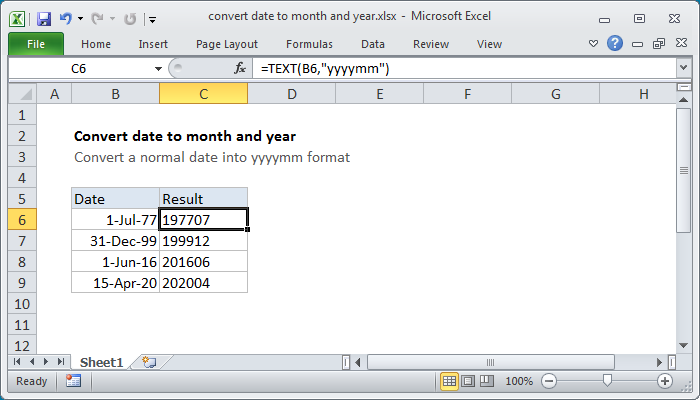Click the formula bar with TEXT formula
This screenshot has width=700, height=400.
pos(464,68)
